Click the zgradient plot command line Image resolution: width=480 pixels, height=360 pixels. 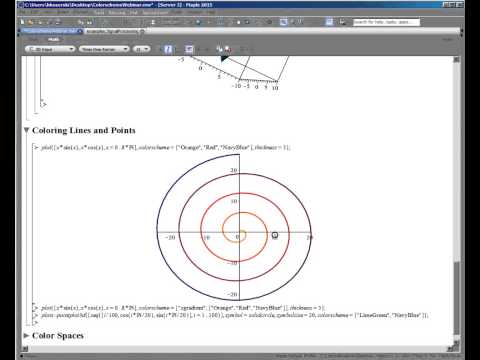[183, 308]
